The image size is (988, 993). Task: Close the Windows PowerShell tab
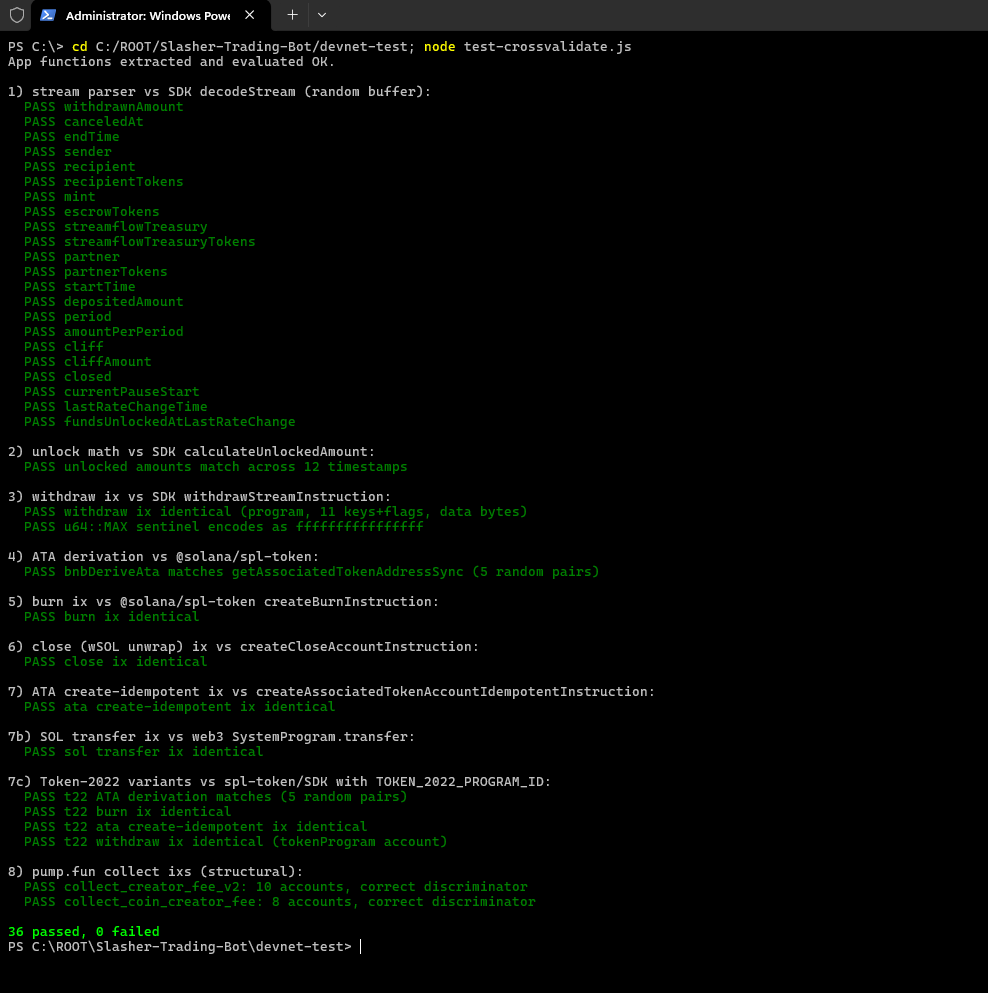(250, 15)
